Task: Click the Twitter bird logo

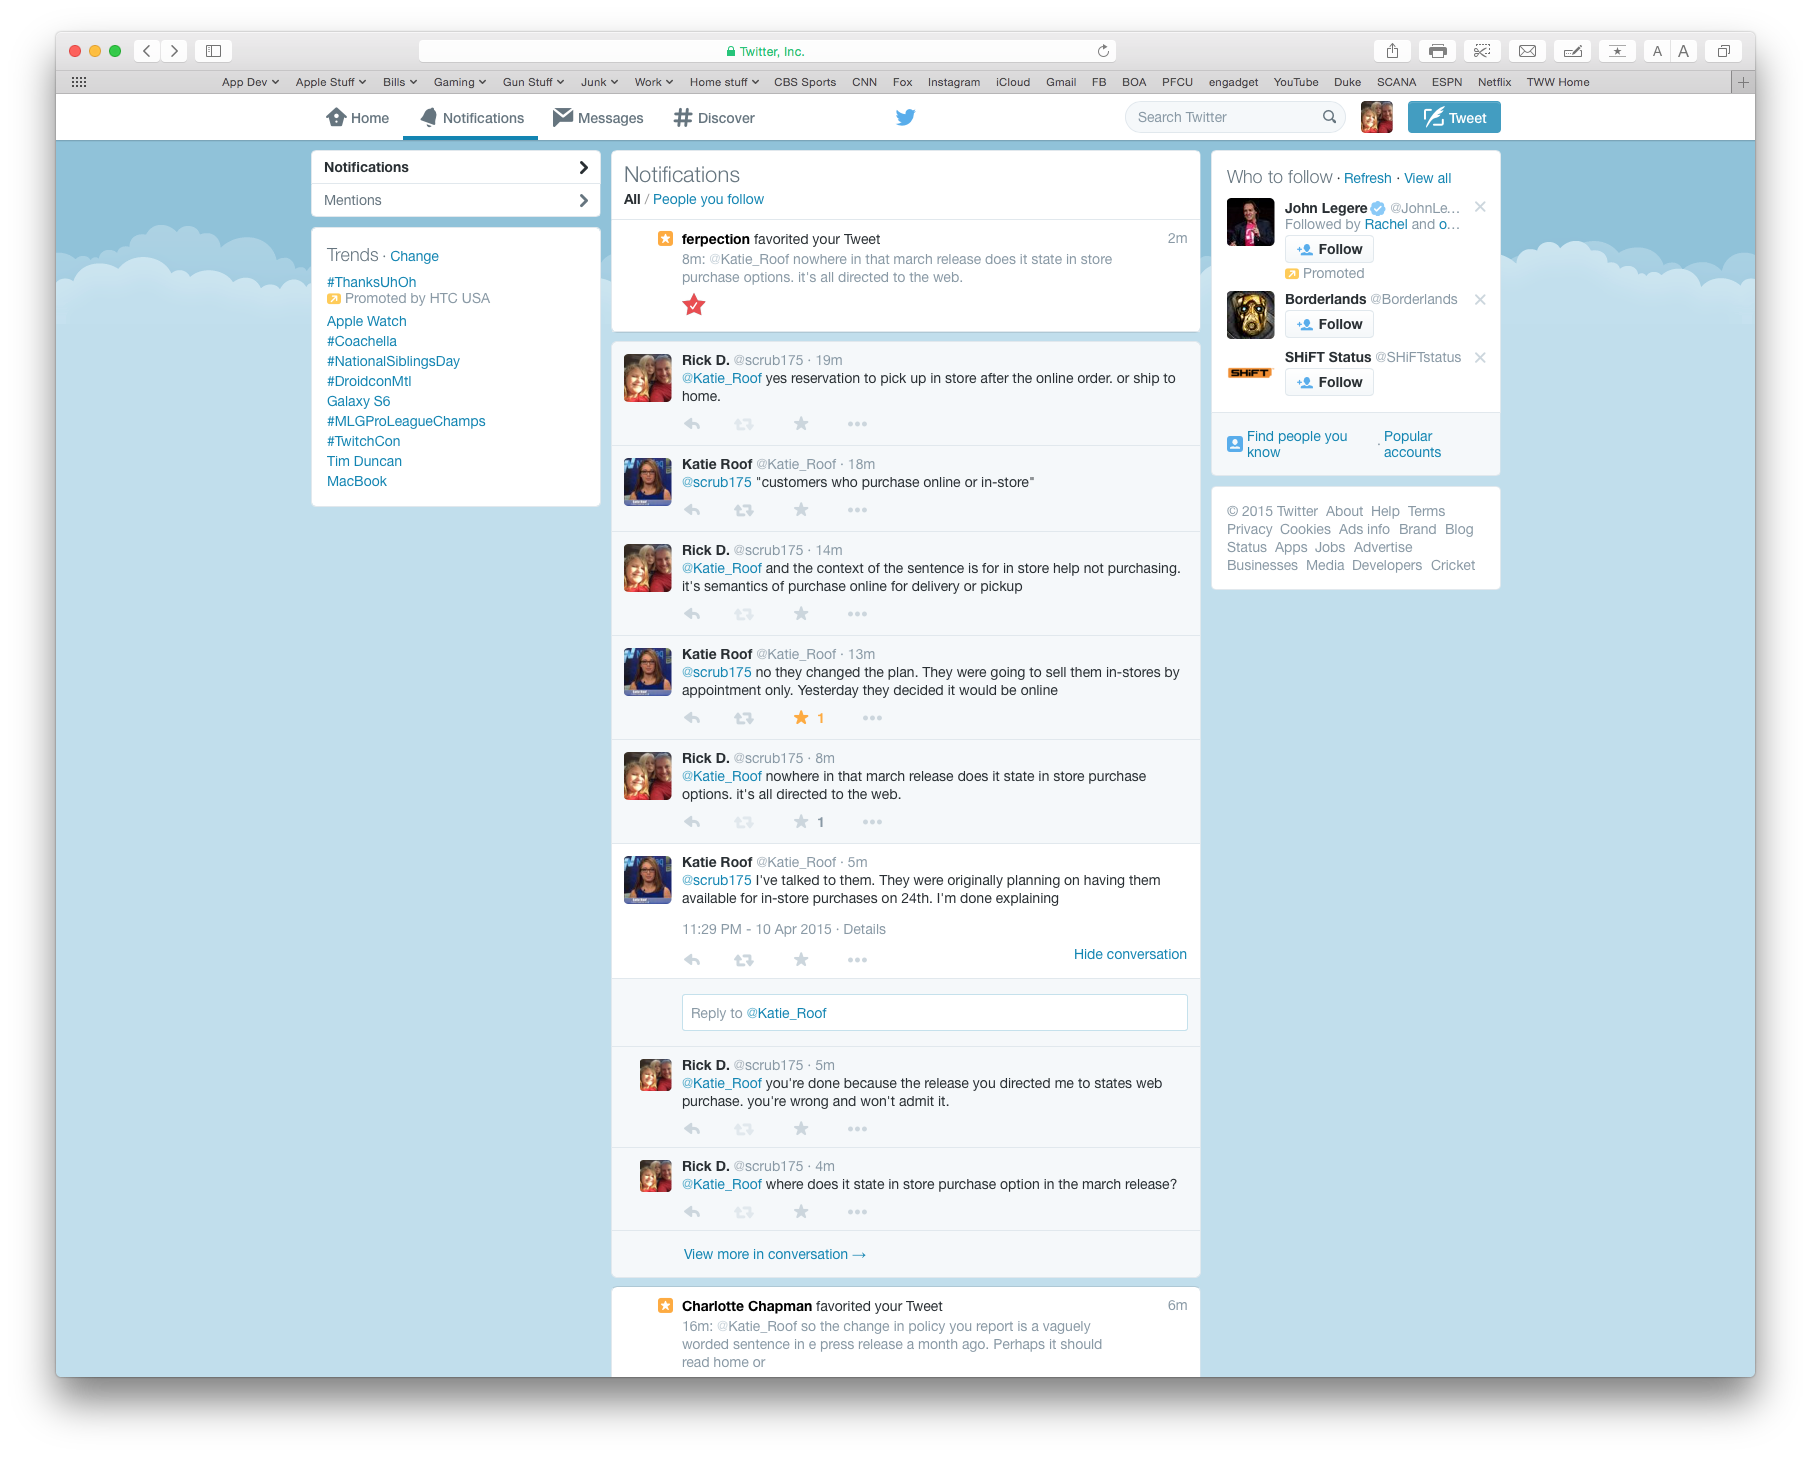Action: pyautogui.click(x=905, y=117)
